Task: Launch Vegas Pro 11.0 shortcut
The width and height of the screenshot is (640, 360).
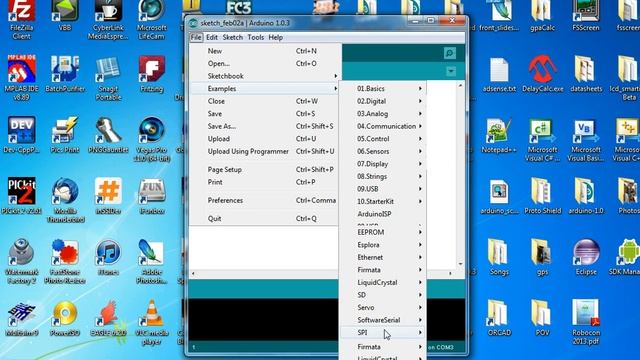Action: 151,139
